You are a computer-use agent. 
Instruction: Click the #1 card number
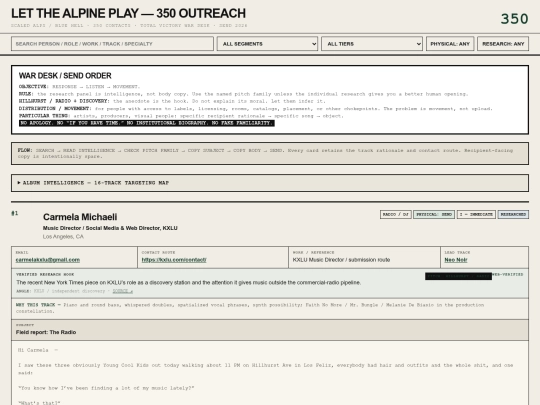click(x=14, y=213)
